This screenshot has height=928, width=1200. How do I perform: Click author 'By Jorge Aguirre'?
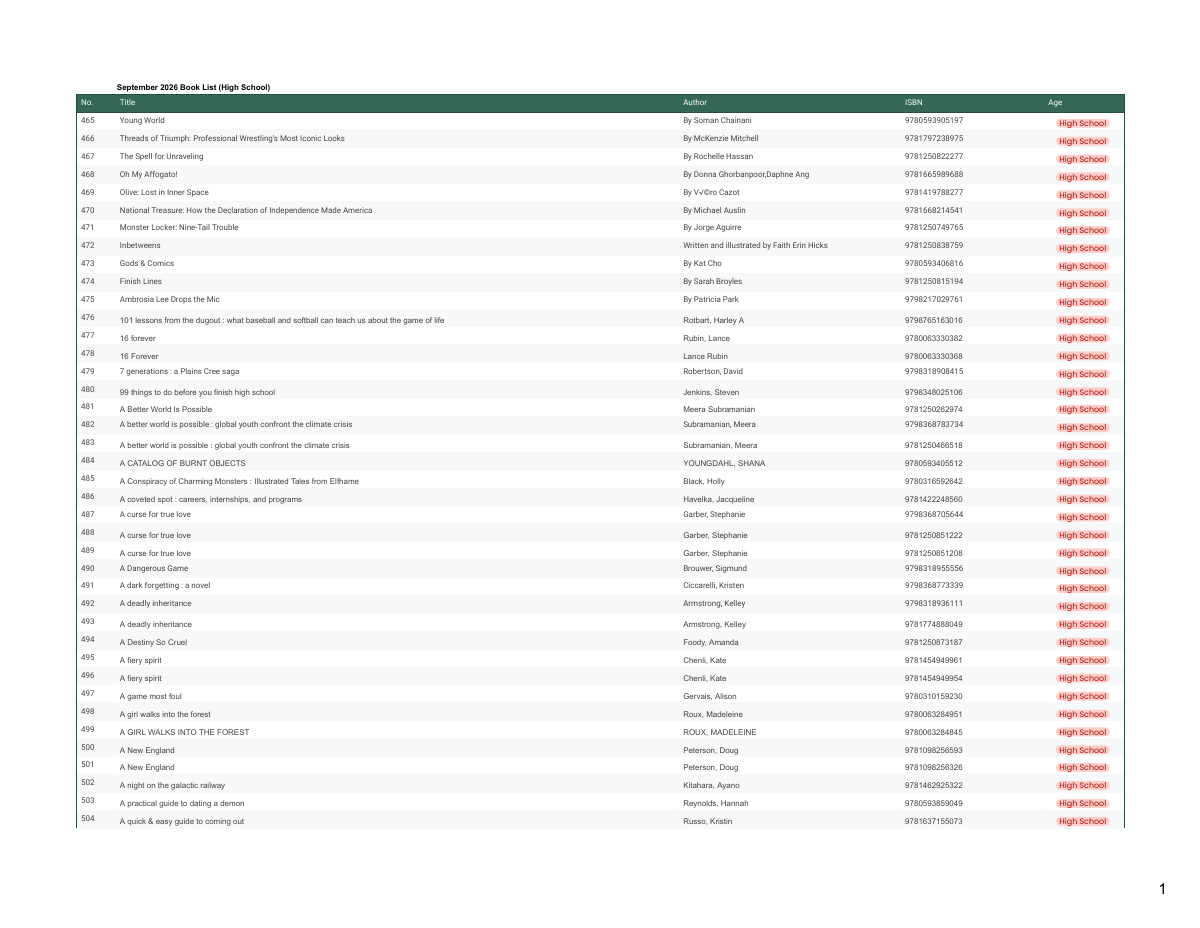[x=712, y=227]
